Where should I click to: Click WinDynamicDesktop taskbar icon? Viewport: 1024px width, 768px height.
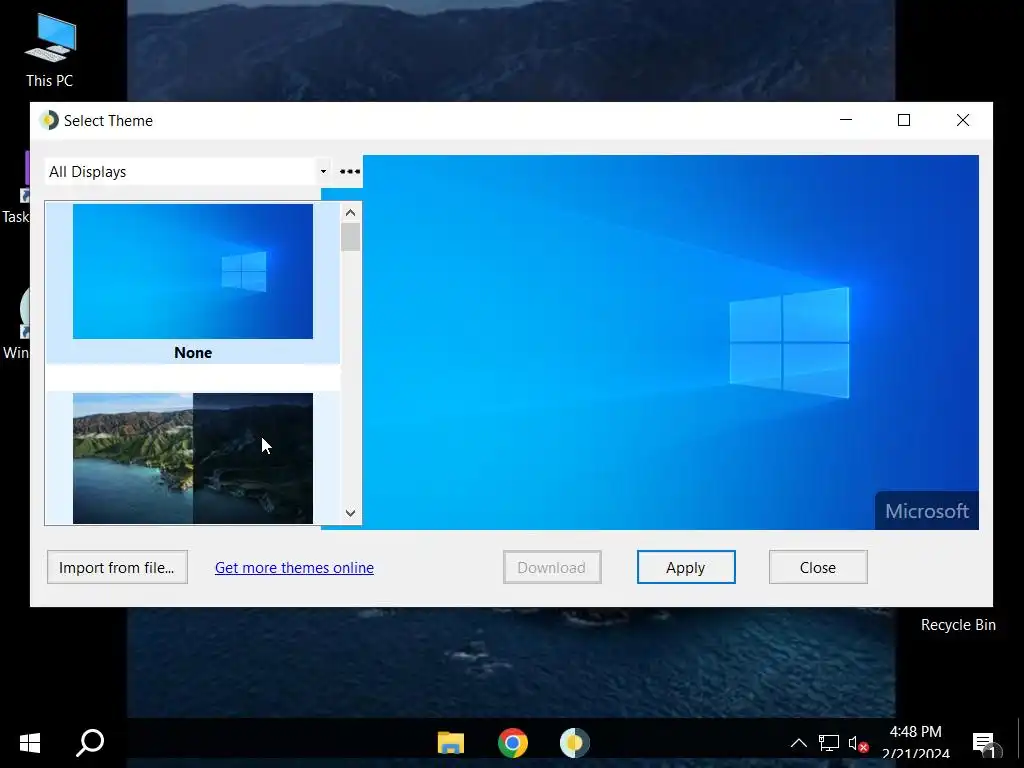tap(575, 743)
